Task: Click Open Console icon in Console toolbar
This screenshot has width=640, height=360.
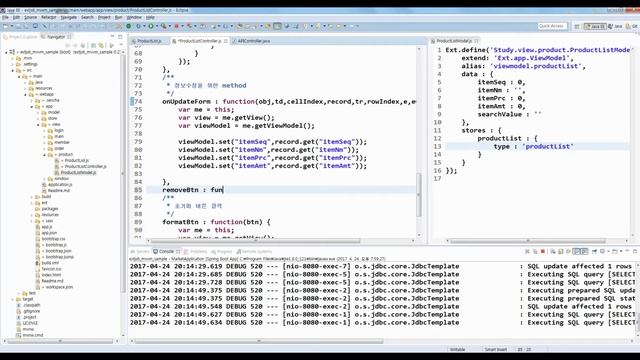Action: point(615,251)
